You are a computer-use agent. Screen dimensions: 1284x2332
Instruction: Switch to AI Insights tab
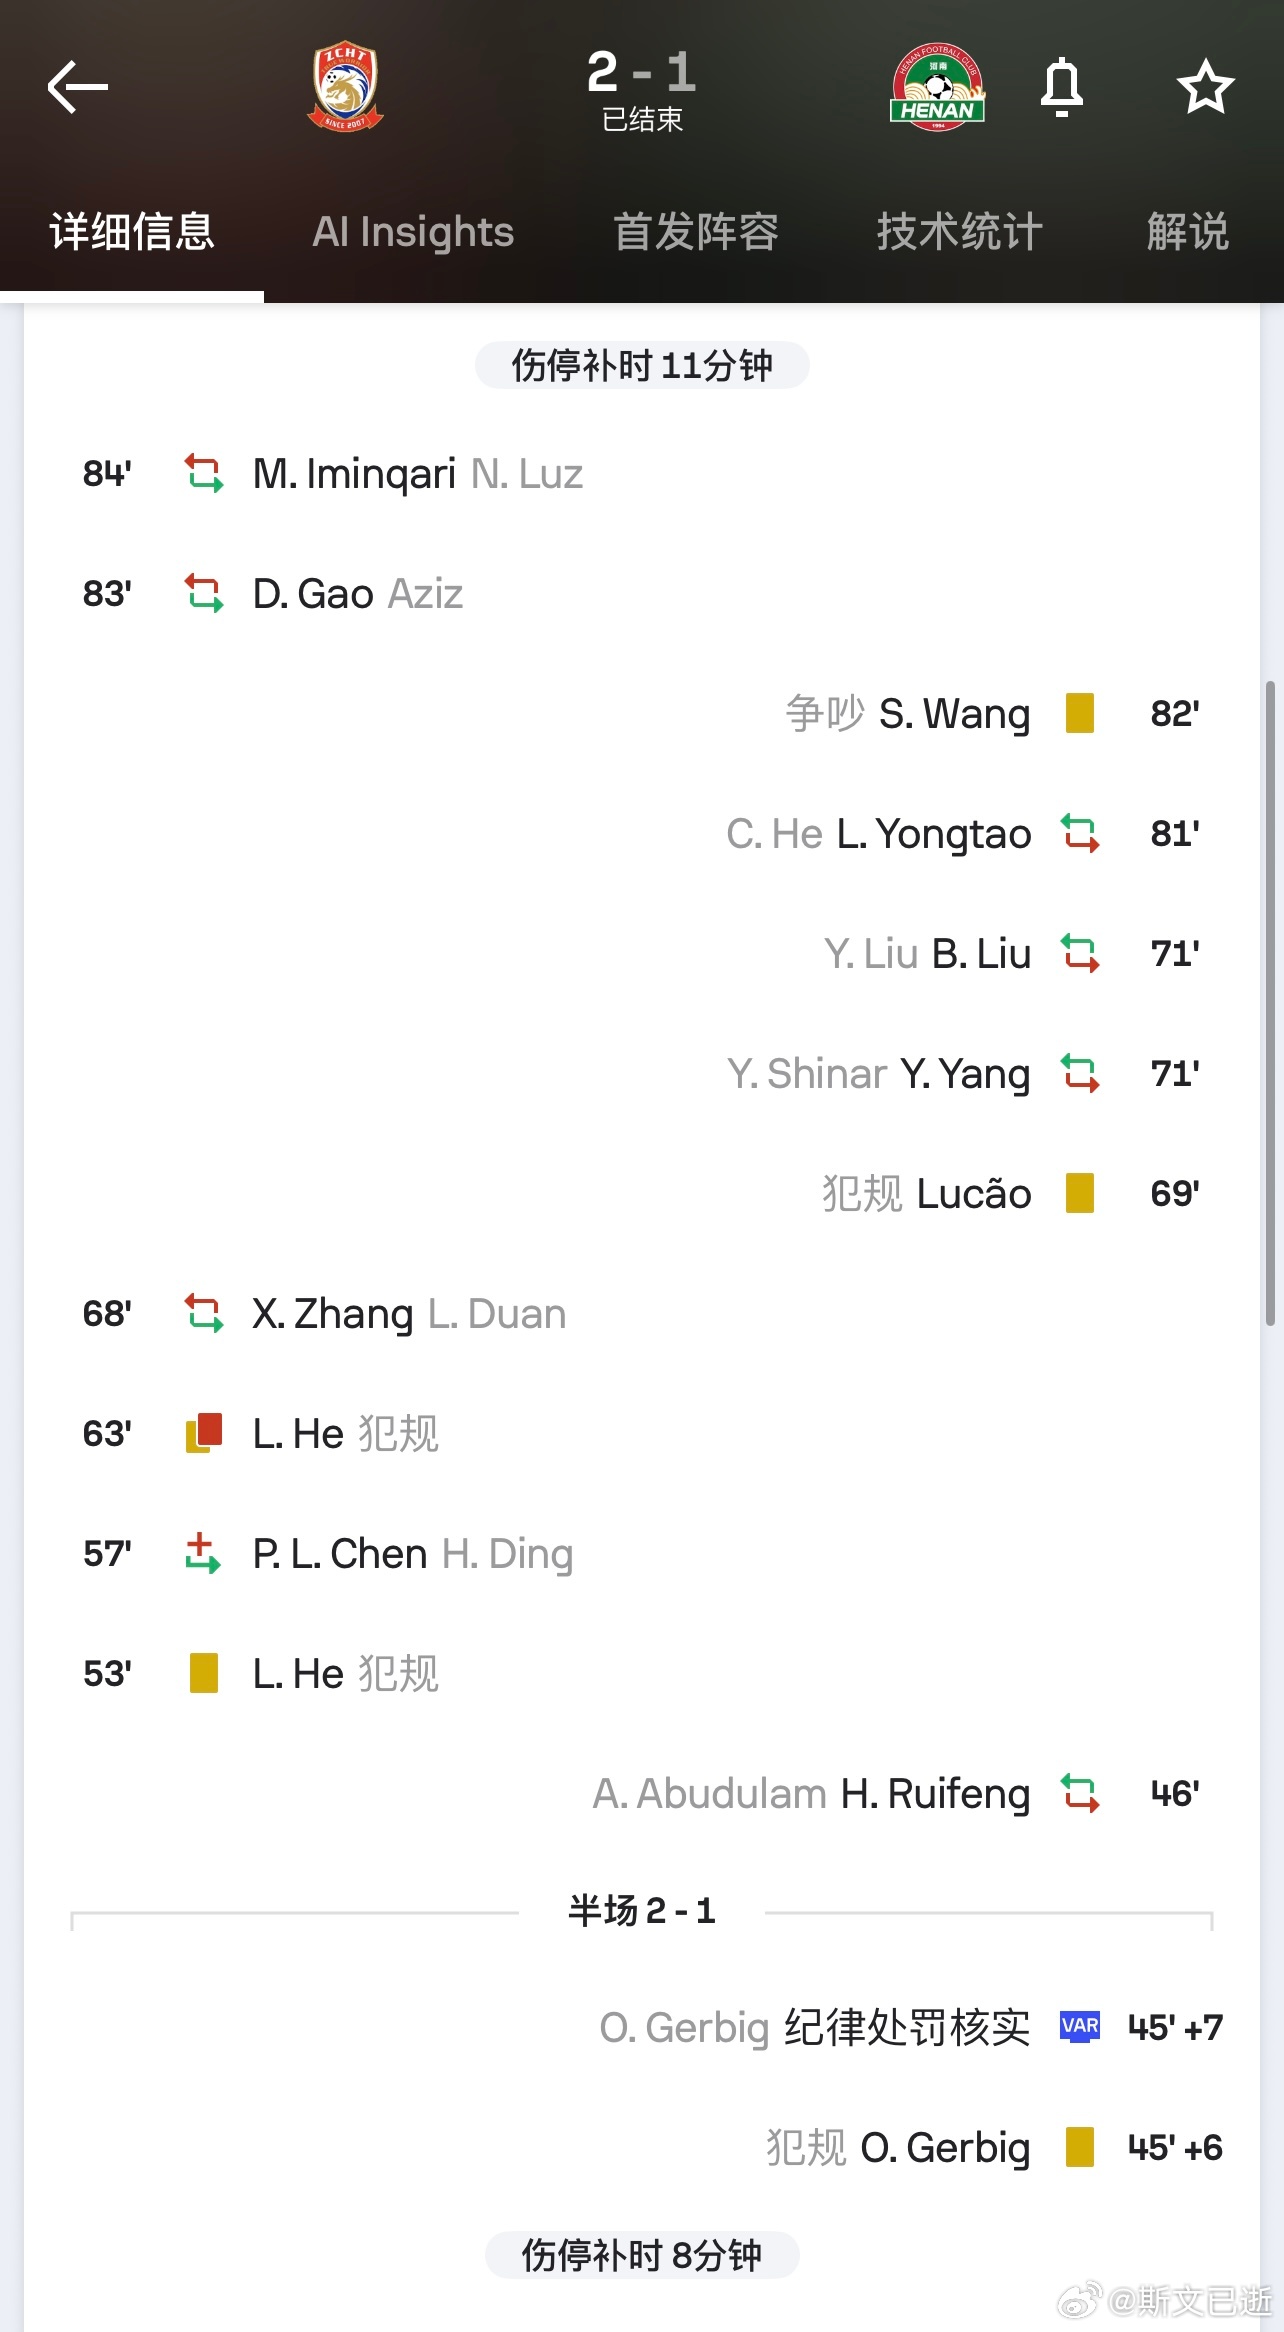[x=413, y=232]
